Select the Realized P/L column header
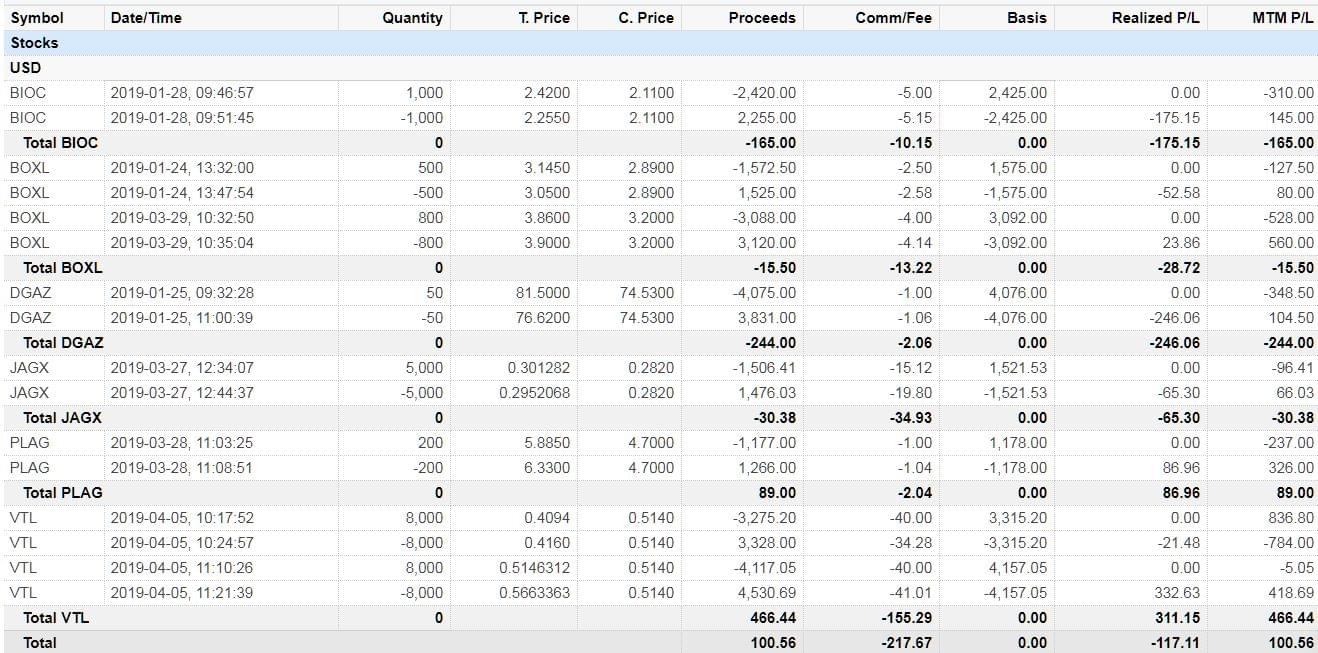1318x653 pixels. click(x=1155, y=18)
